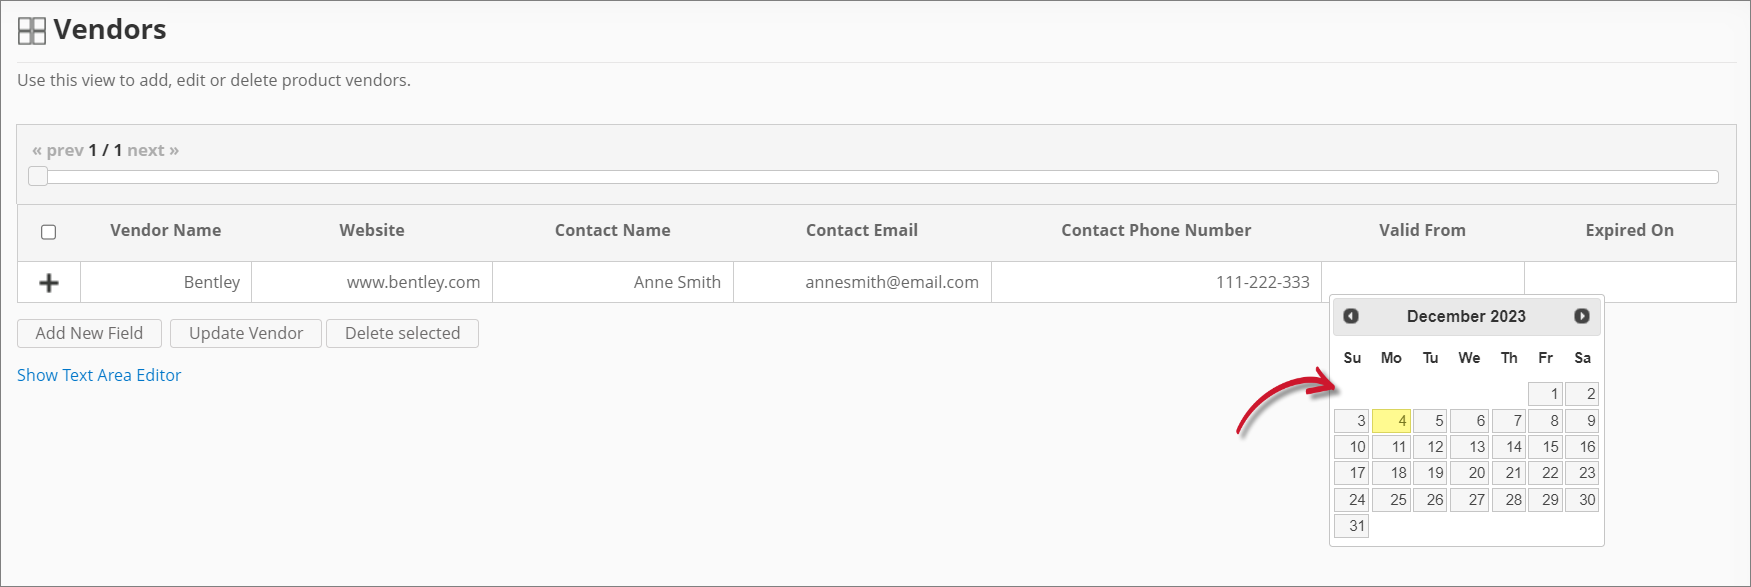
Task: Click the Add New Field button
Action: pyautogui.click(x=89, y=333)
